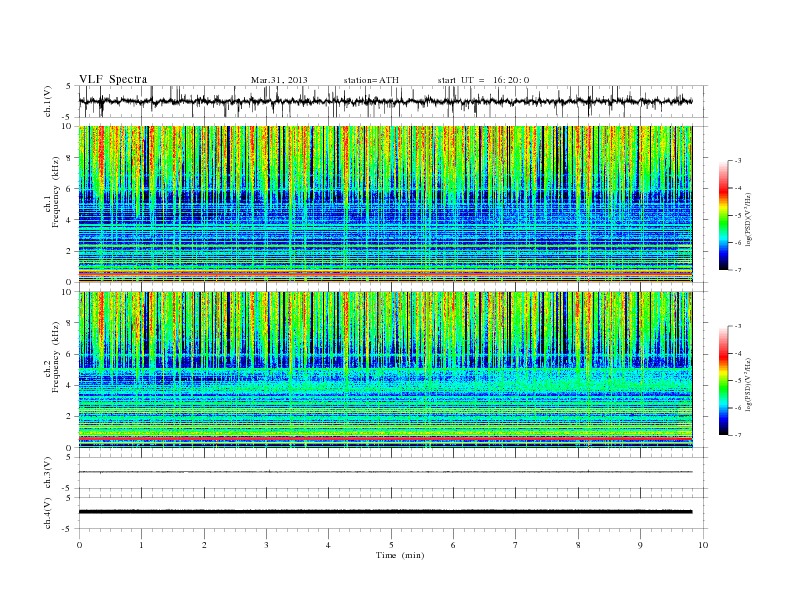Click the "Time (min)" x-axis label
Screen dimensions: 792x612
click(x=400, y=555)
